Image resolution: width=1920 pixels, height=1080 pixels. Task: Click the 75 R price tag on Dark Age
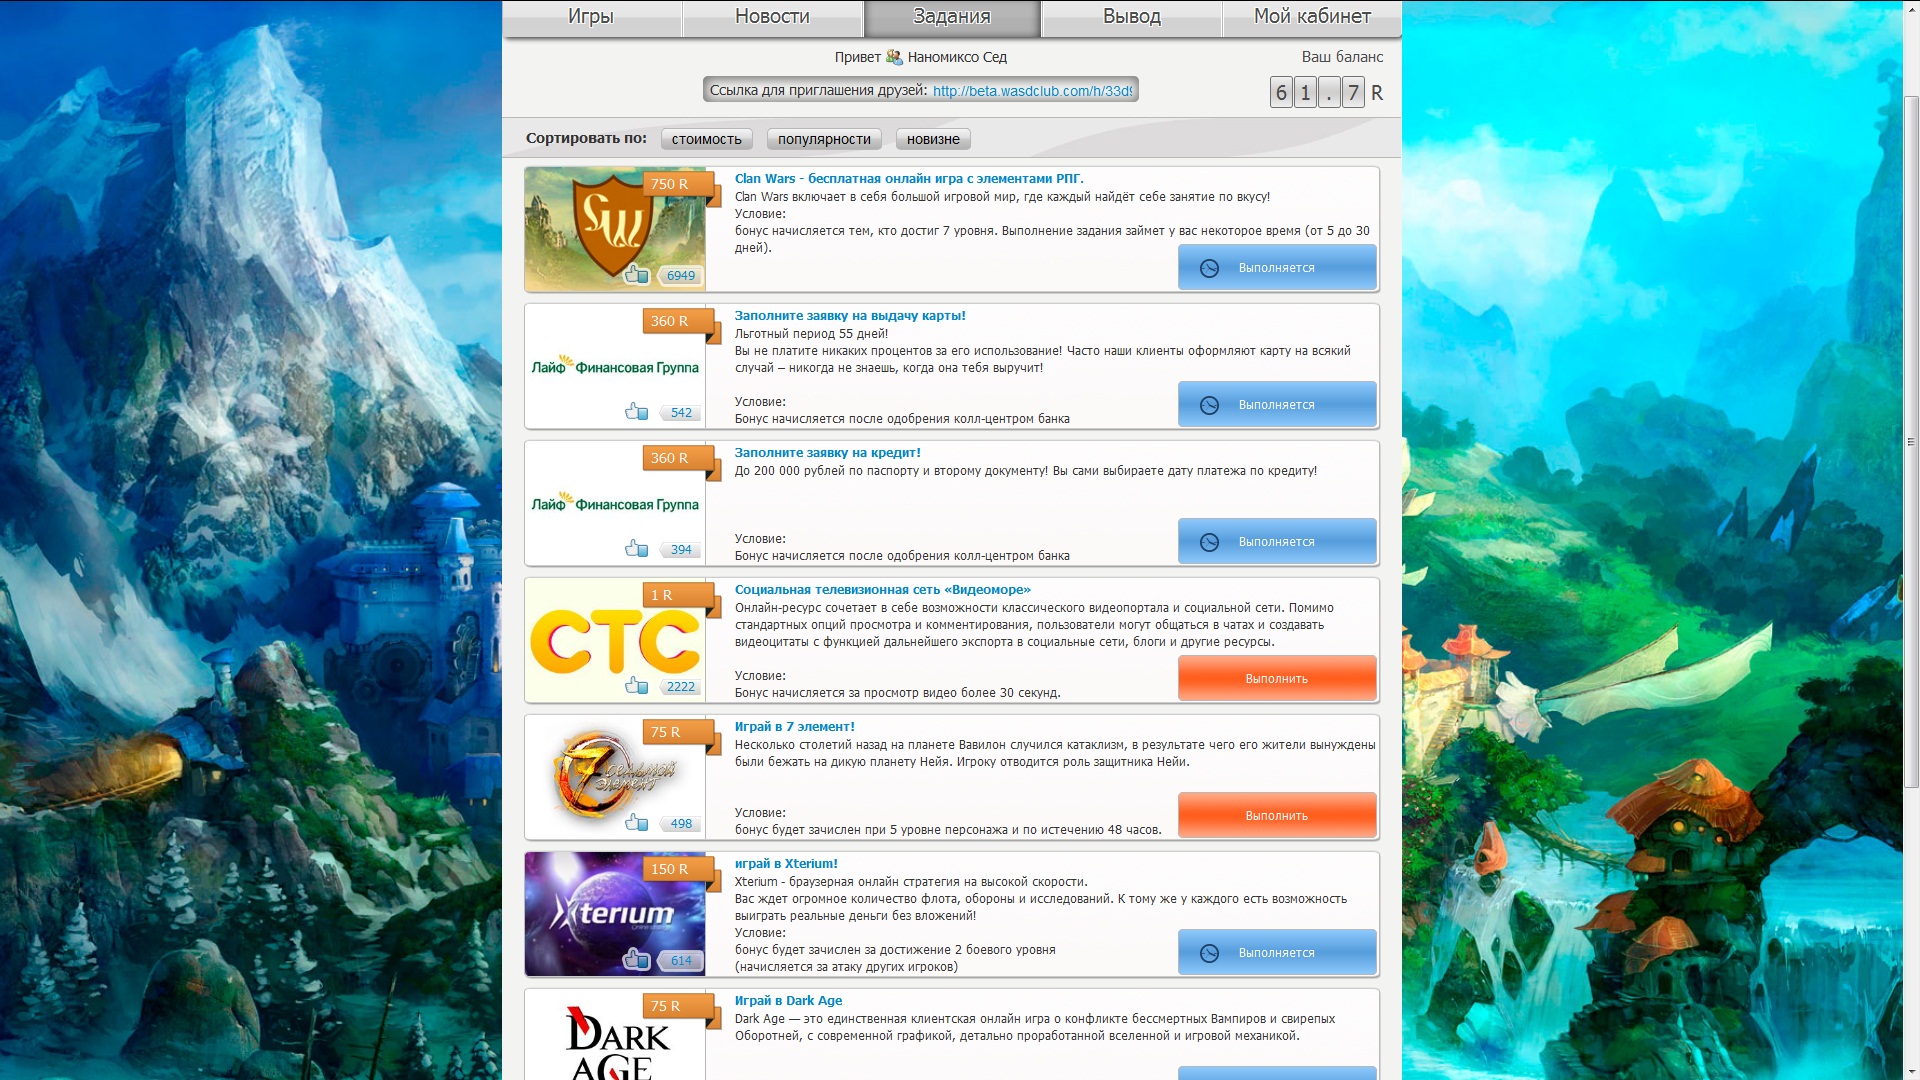pyautogui.click(x=679, y=1007)
